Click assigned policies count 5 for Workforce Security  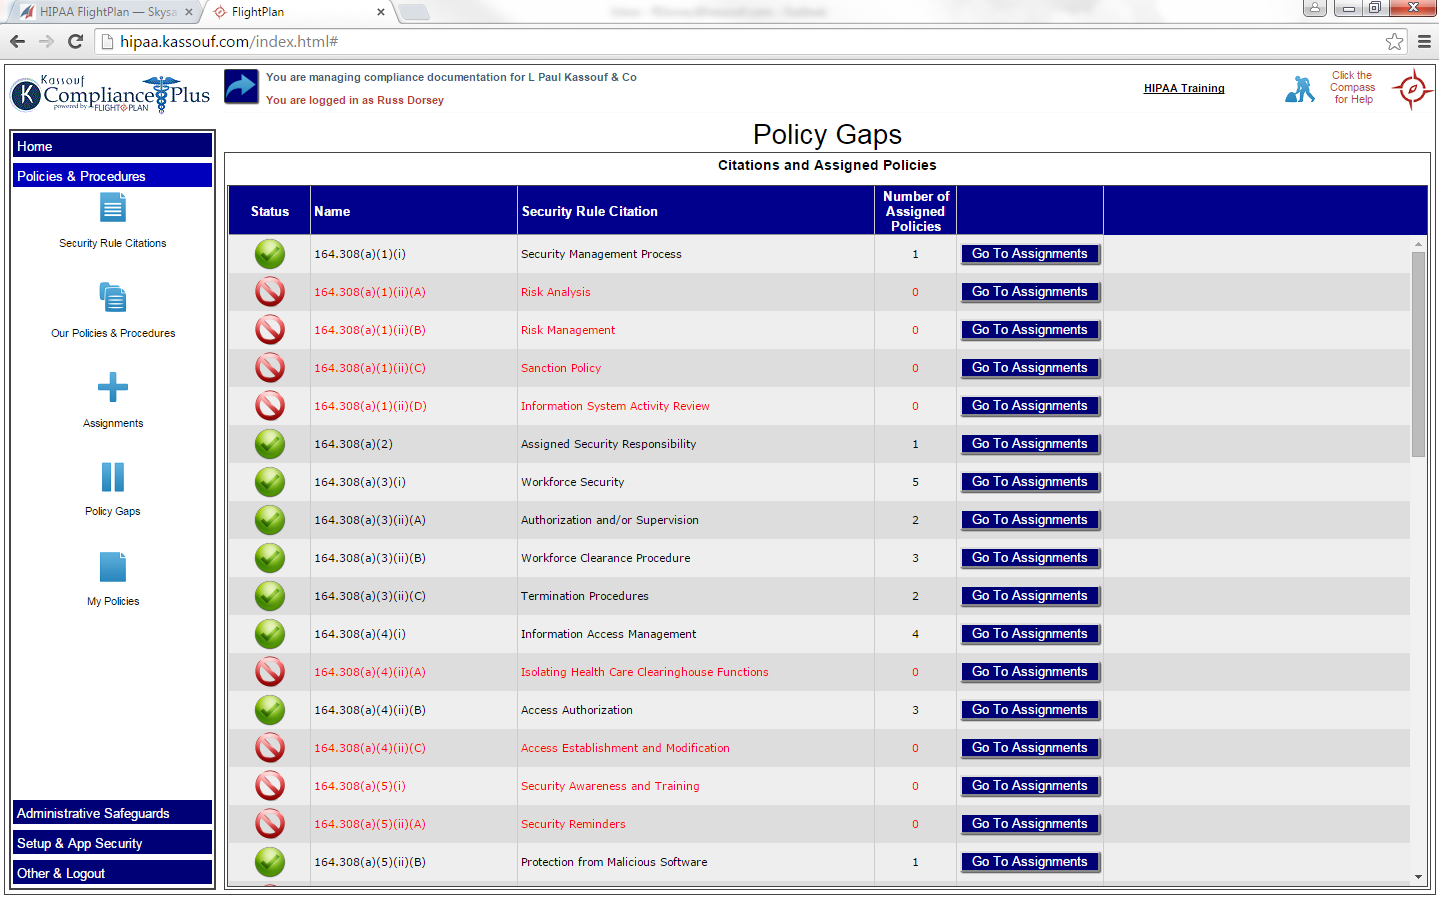(x=915, y=482)
